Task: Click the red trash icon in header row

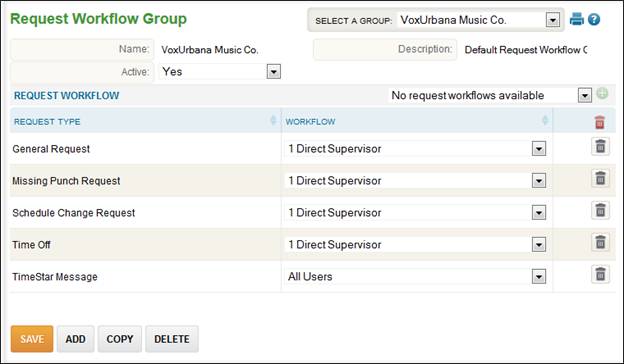Action: click(600, 122)
